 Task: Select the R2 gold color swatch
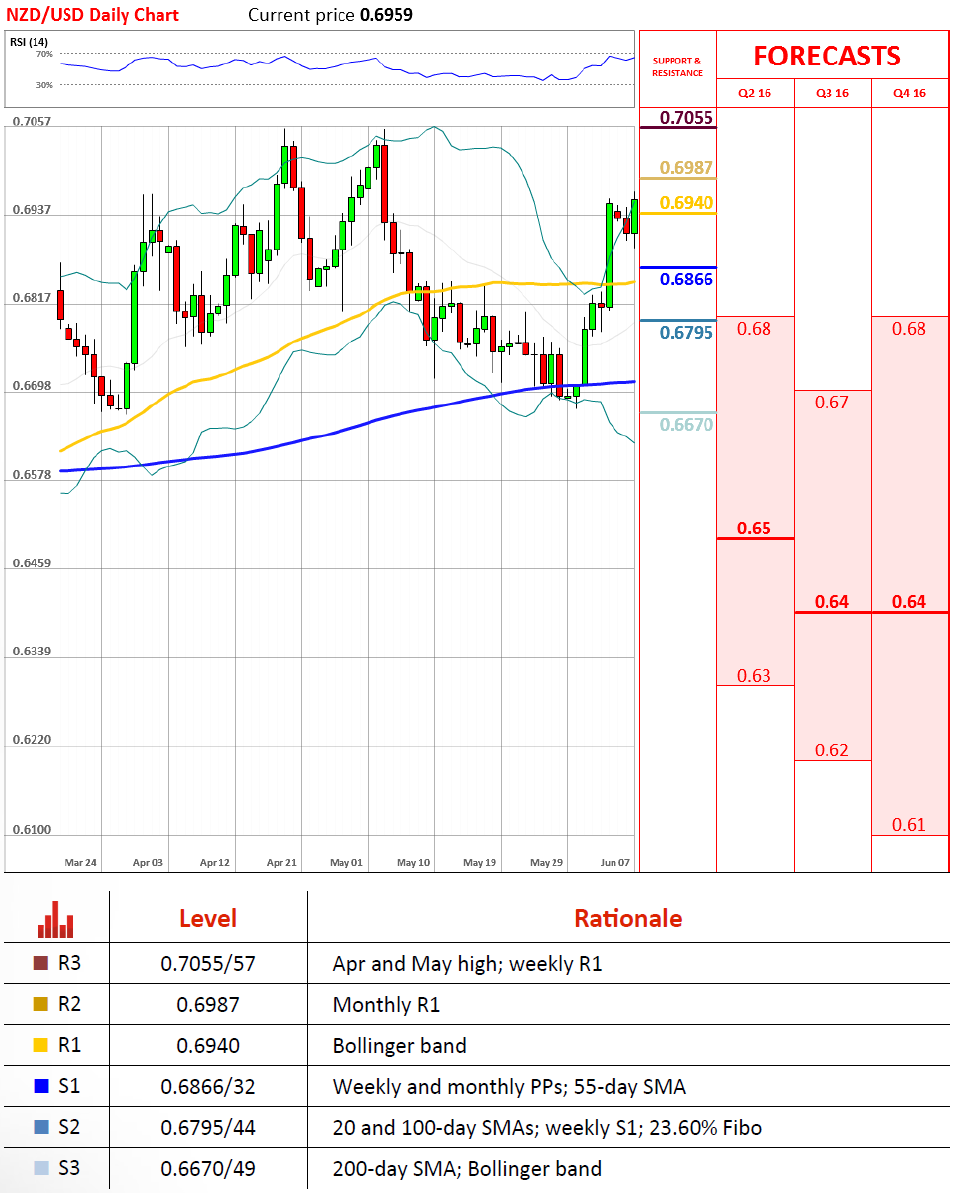(x=41, y=1004)
